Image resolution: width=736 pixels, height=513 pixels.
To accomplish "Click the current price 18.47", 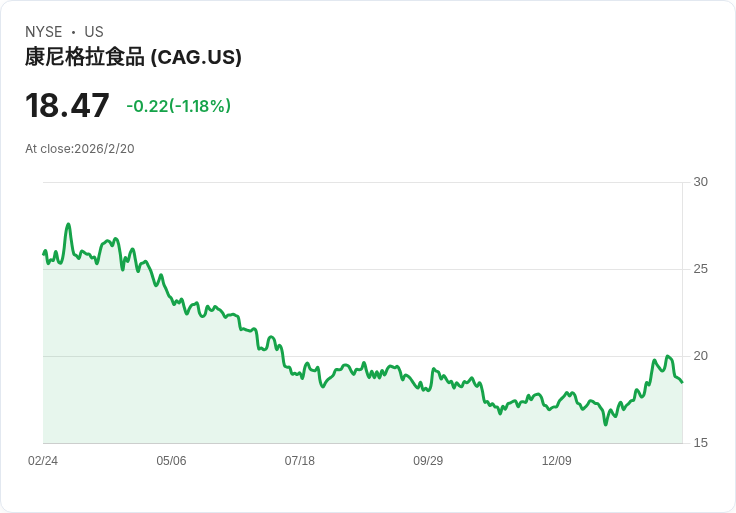I will pyautogui.click(x=67, y=106).
